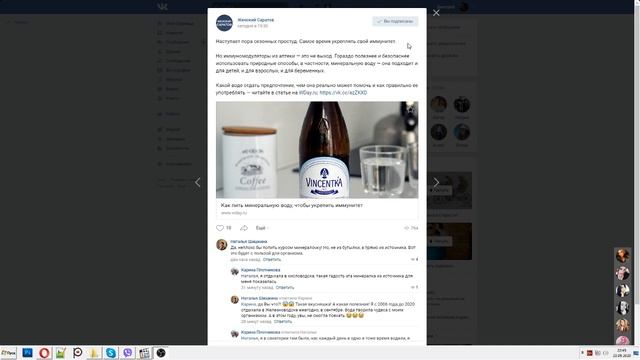640x360 pixels.
Task: Like the post with the heart icon
Action: [220, 228]
